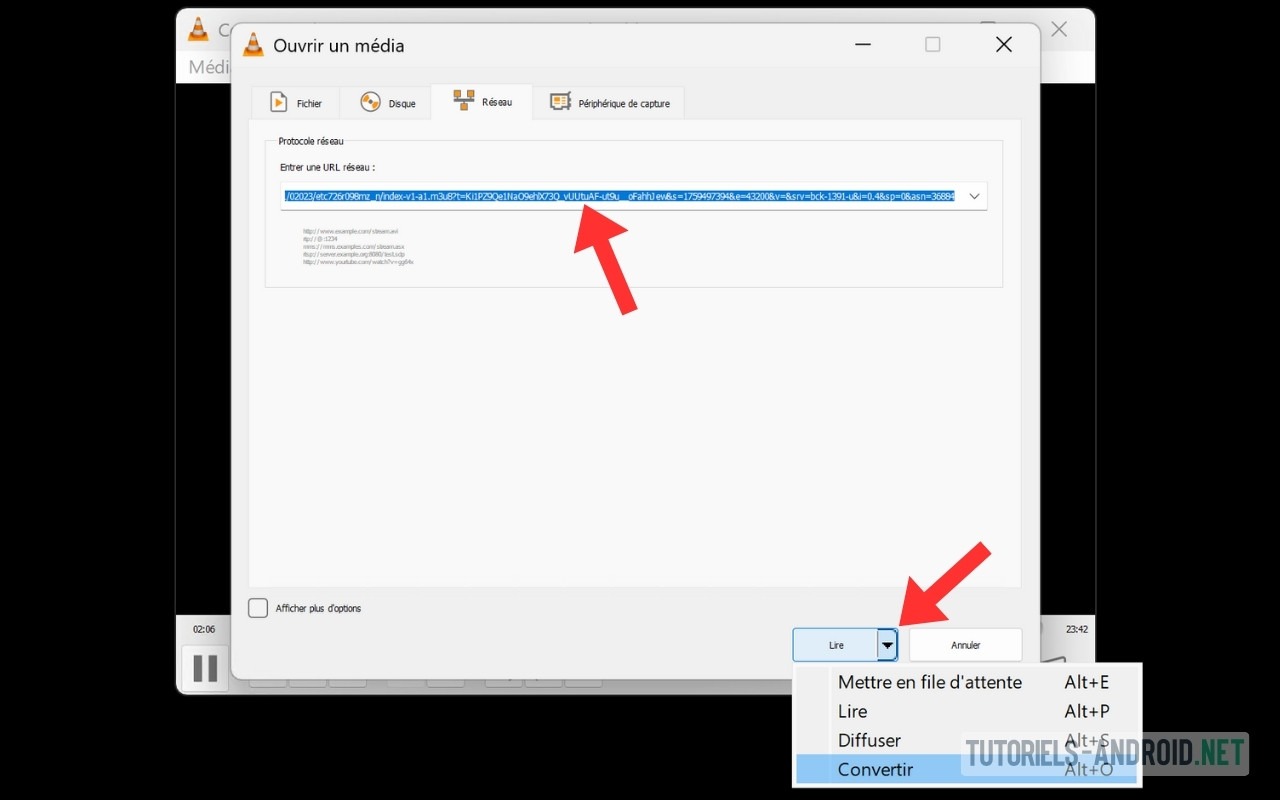This screenshot has height=800, width=1280.
Task: Pause playback in the VLC main window
Action: coord(205,668)
